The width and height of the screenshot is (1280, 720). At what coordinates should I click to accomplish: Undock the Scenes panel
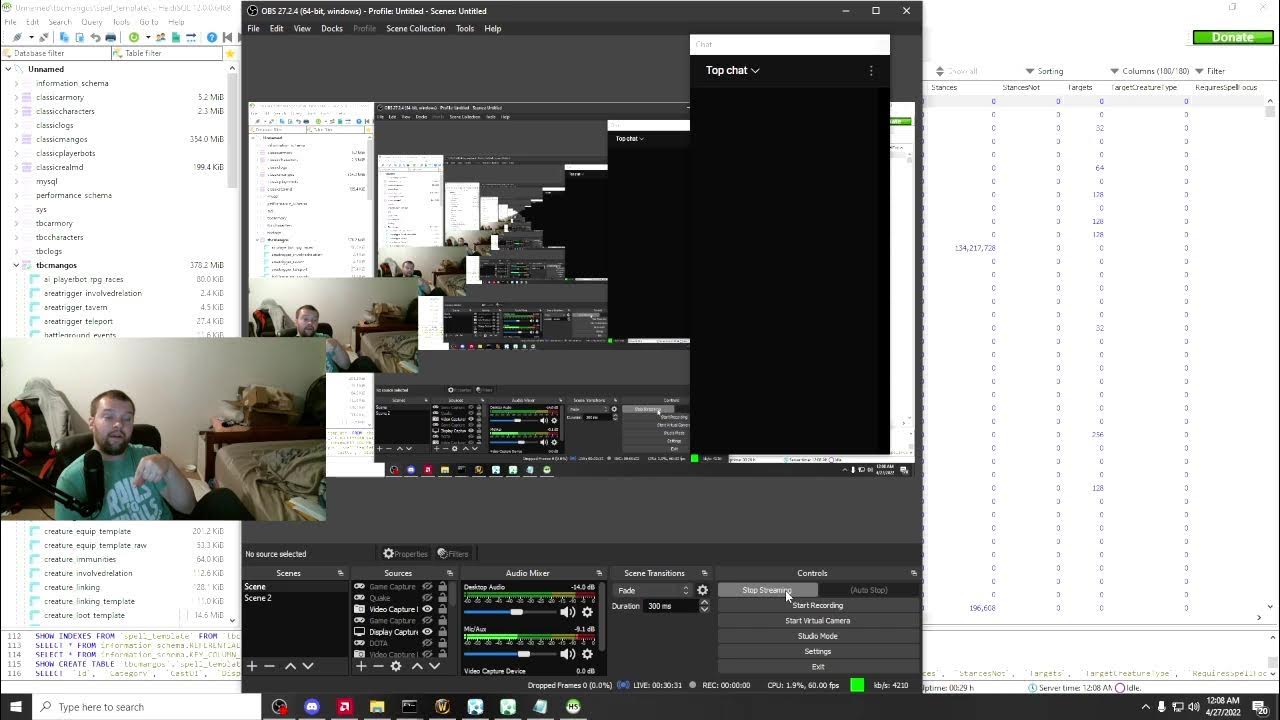coord(340,573)
